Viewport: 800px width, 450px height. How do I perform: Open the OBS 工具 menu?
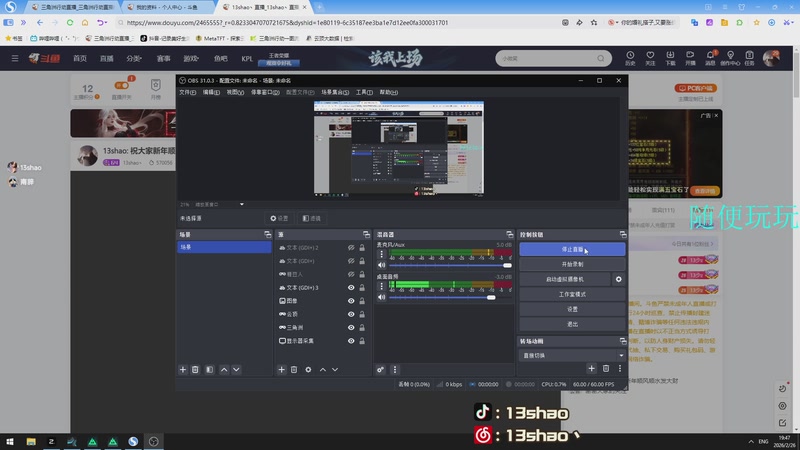364,92
